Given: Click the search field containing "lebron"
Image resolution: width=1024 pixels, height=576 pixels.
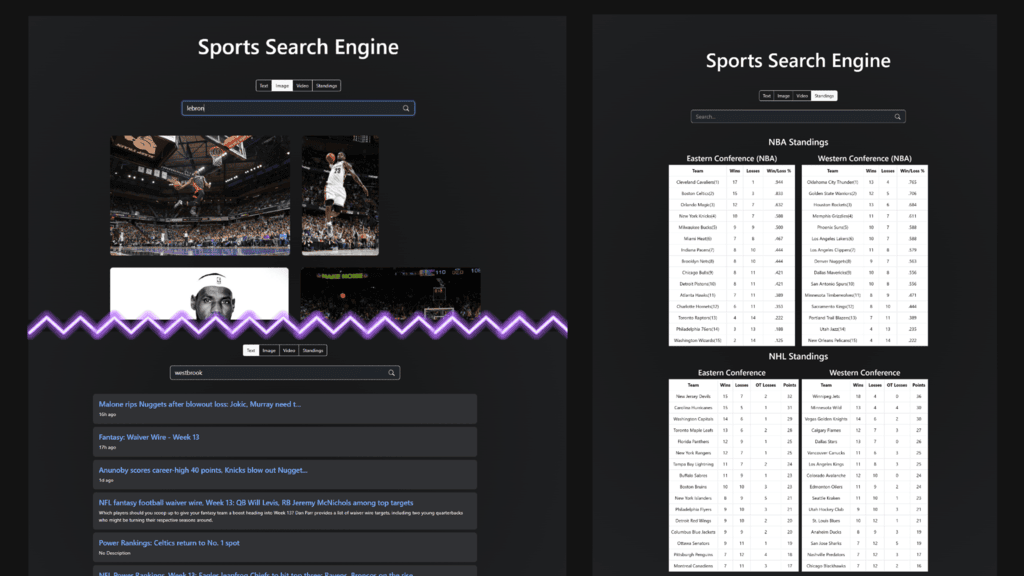Looking at the screenshot, I should pyautogui.click(x=290, y=108).
